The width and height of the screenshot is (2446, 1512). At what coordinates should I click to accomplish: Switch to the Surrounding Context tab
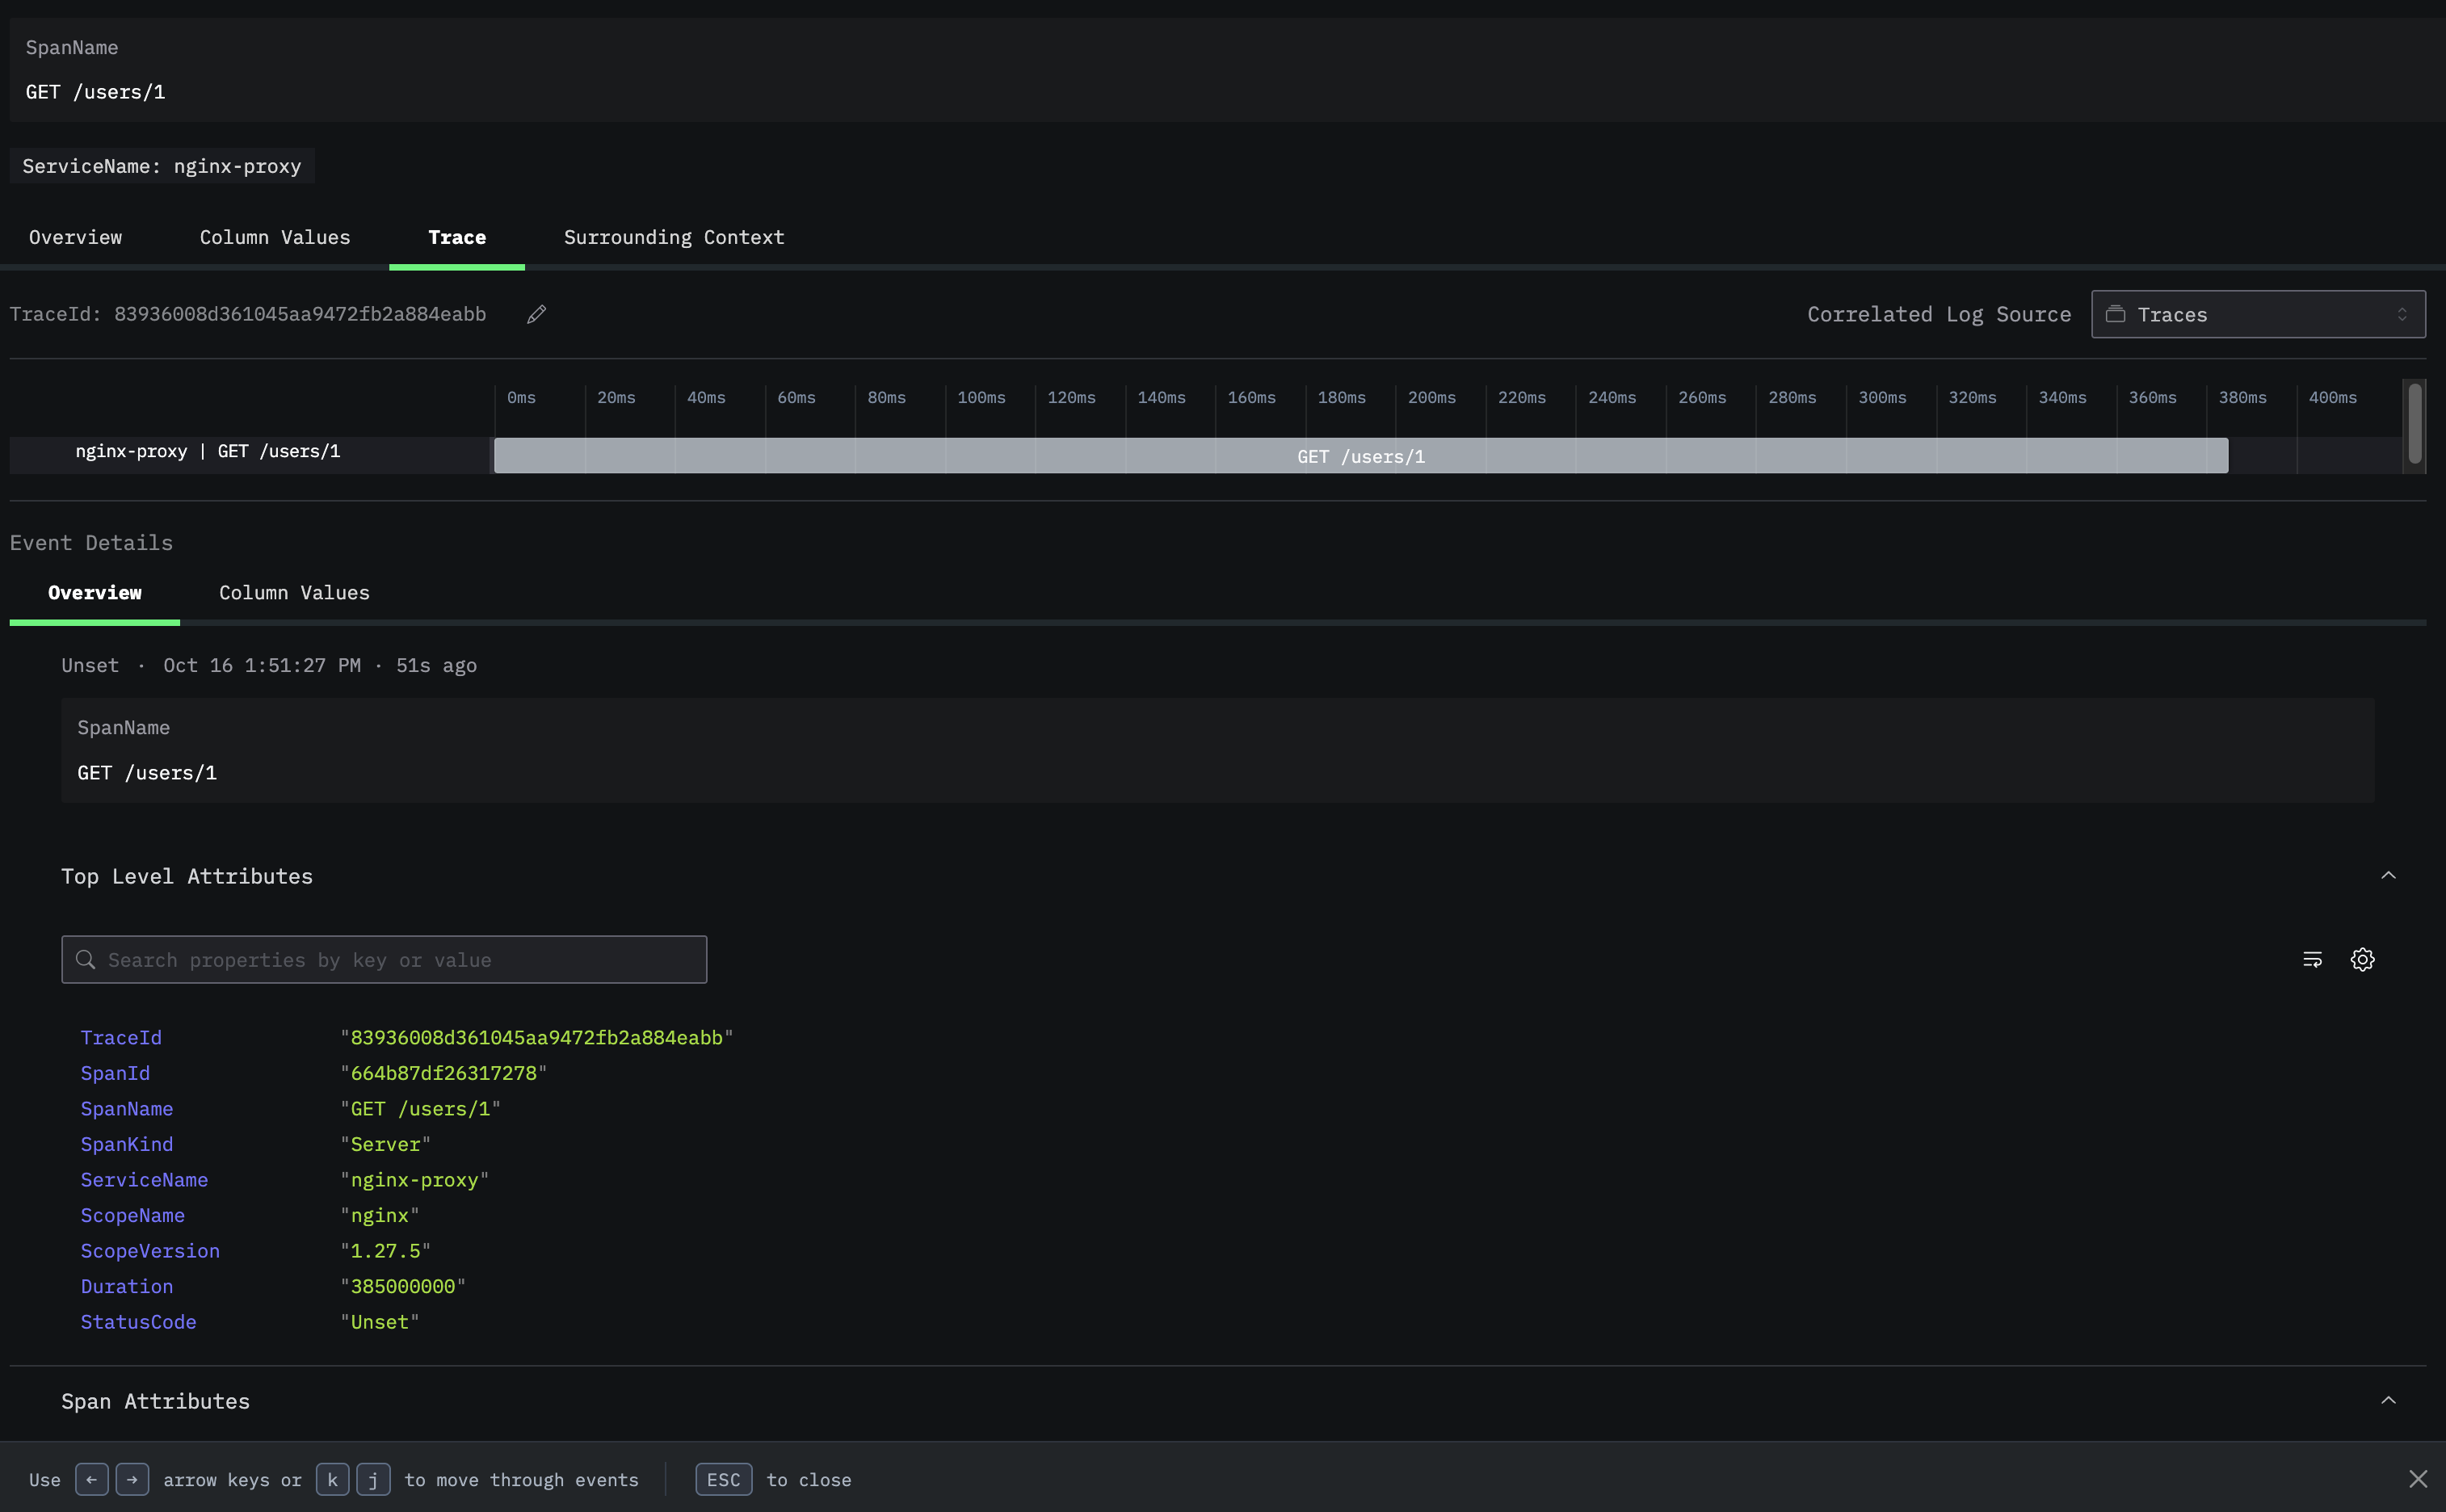pos(674,238)
